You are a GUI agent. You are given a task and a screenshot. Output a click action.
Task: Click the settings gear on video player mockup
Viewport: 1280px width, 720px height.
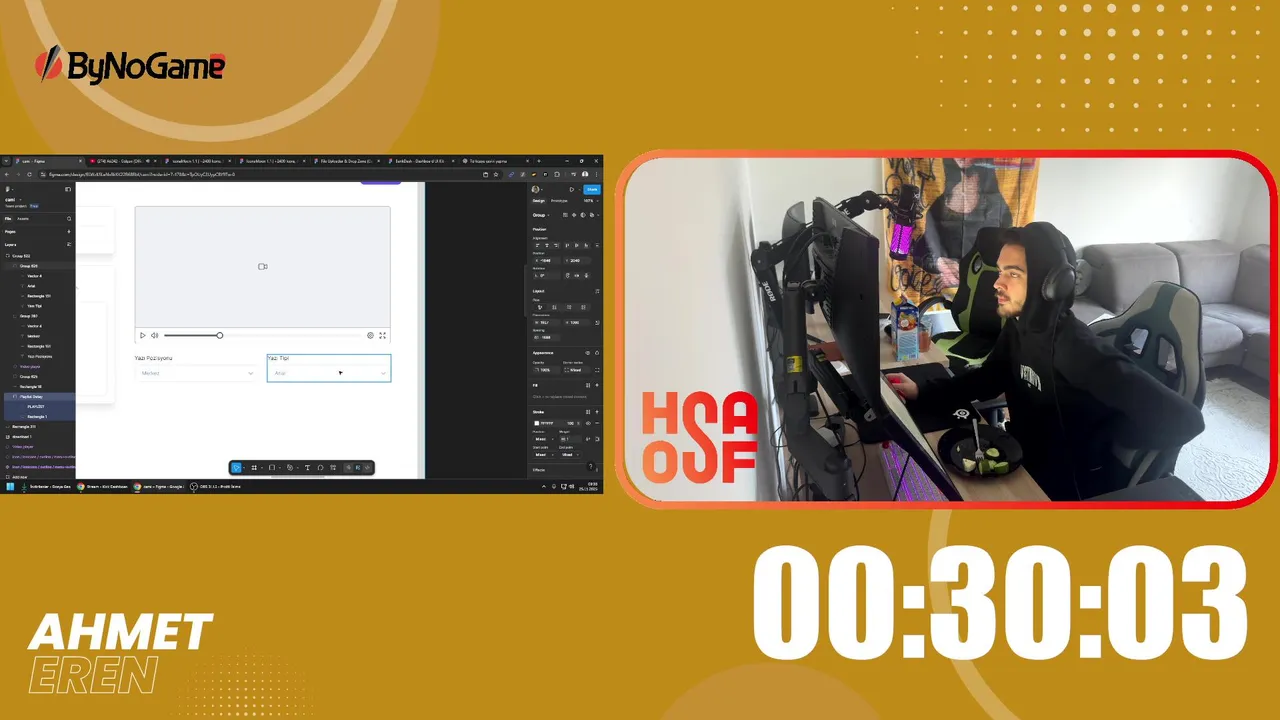coord(370,335)
